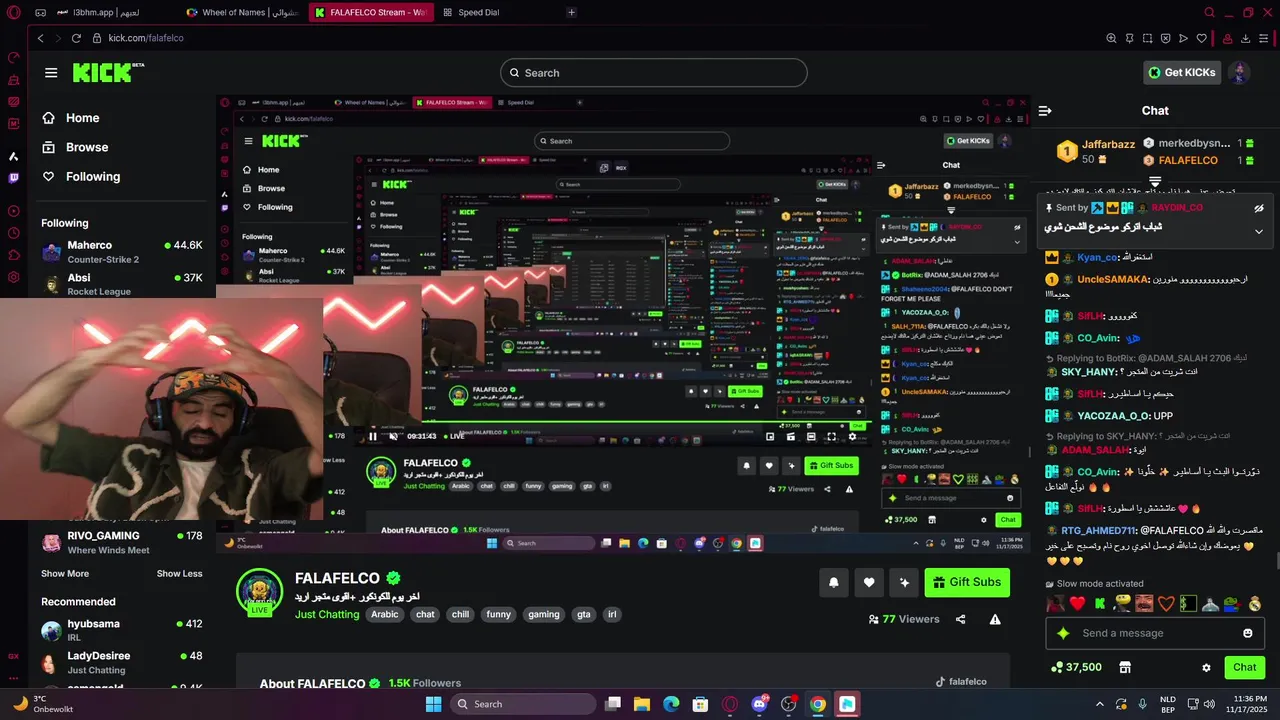Open Absi channel in Following
Image resolution: width=1280 pixels, height=720 pixels.
point(122,284)
